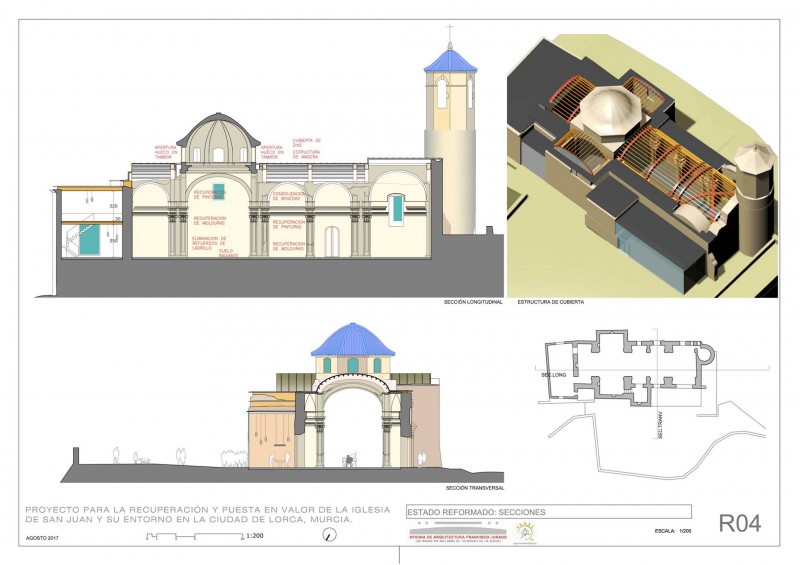Click the 'ESCALA: 1/200' label
This screenshot has height=565, width=800.
click(x=673, y=531)
